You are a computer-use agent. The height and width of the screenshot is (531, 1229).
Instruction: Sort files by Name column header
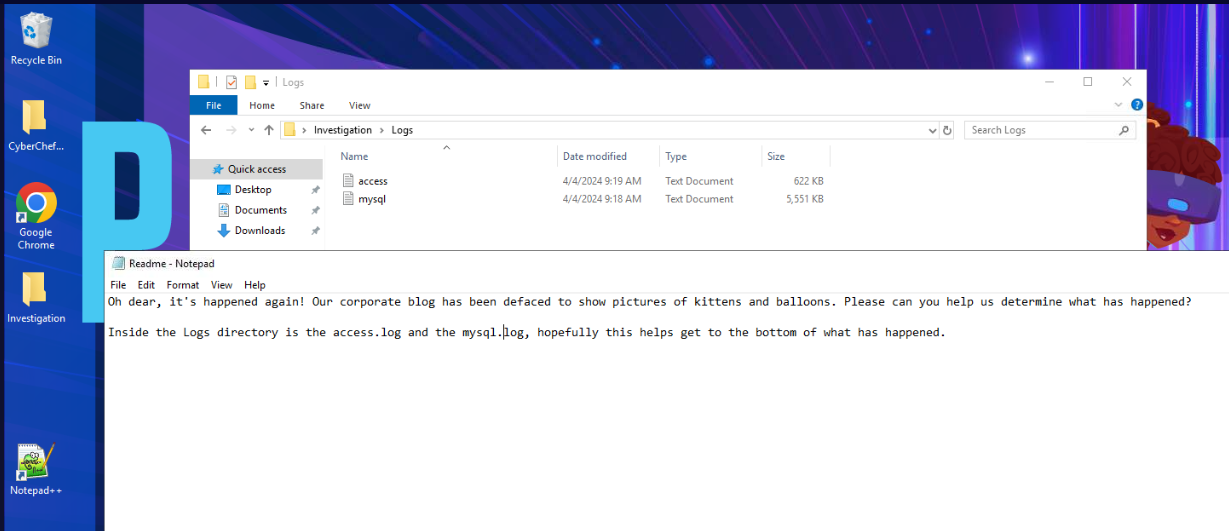(446, 156)
